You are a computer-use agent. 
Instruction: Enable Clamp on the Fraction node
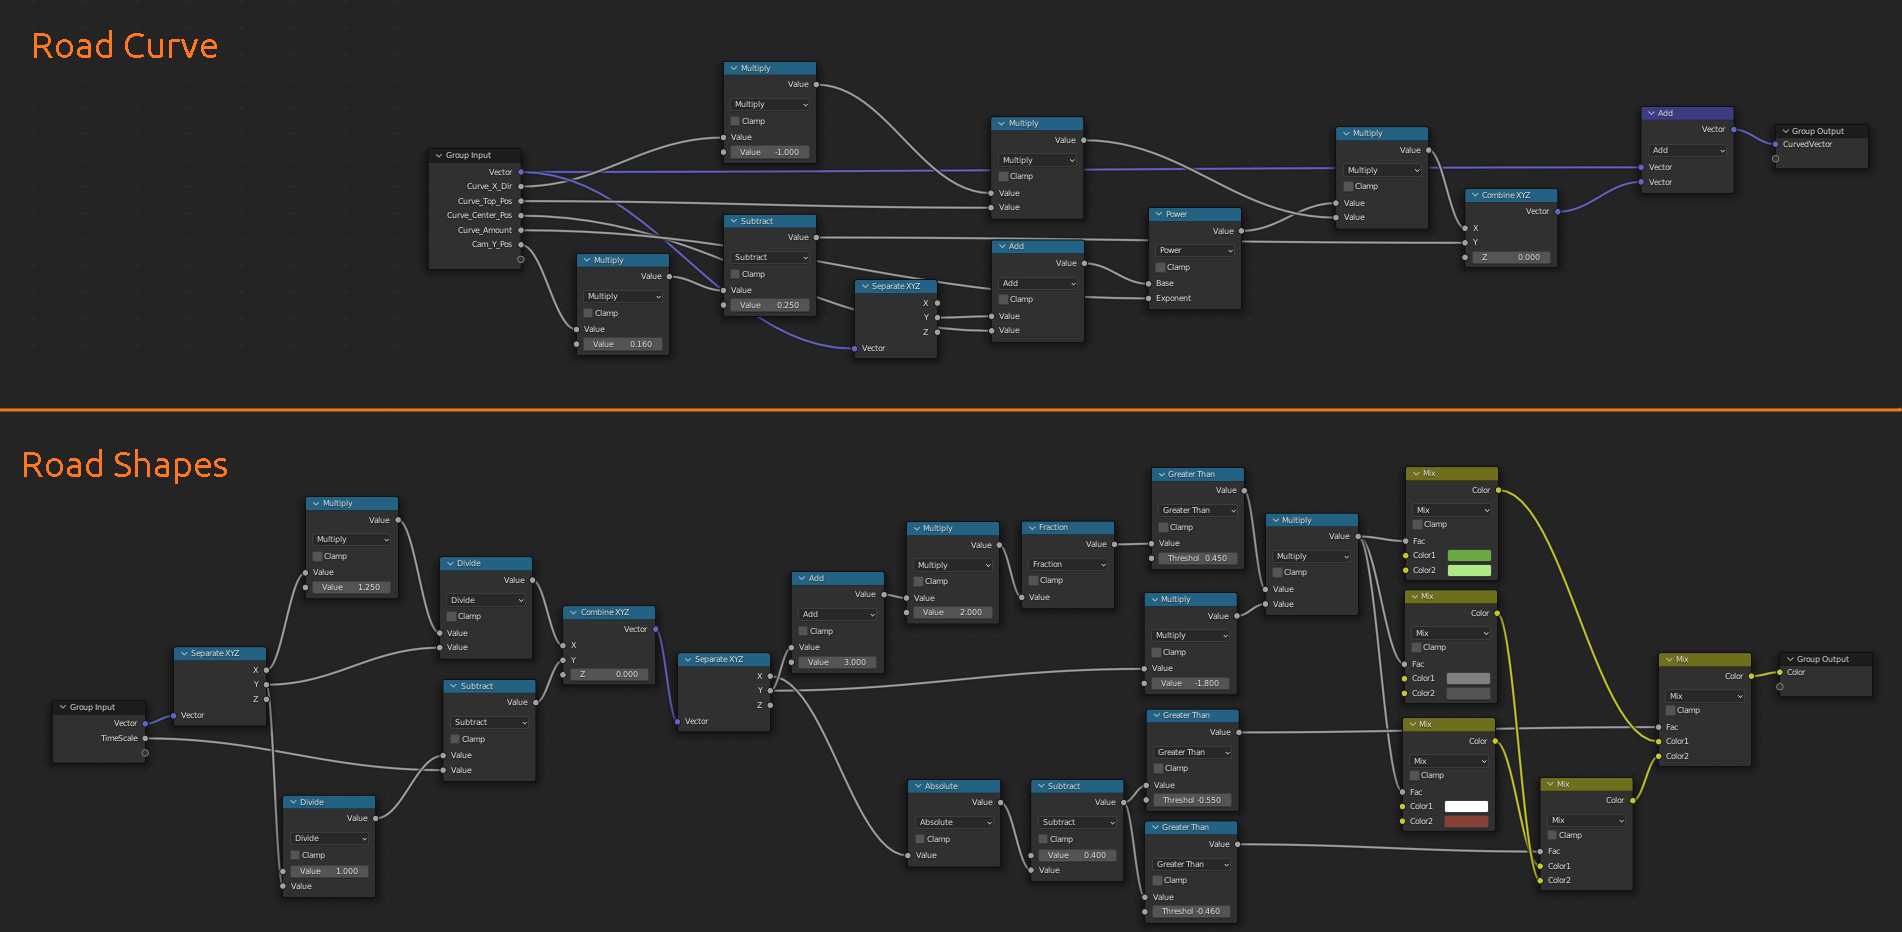pos(1034,579)
